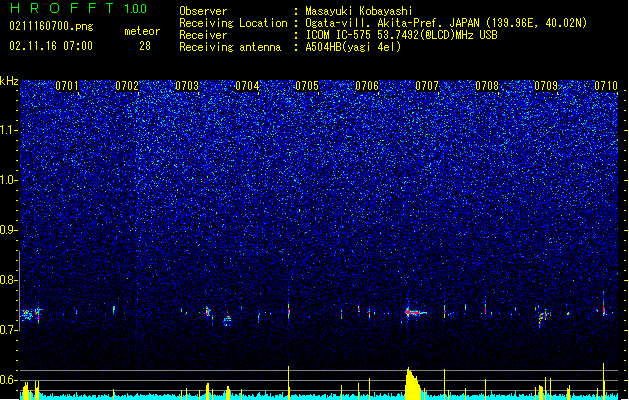Viewport: 629px width, 400px height.
Task: Click the tall yellow spike below 0705
Action: [x=288, y=382]
